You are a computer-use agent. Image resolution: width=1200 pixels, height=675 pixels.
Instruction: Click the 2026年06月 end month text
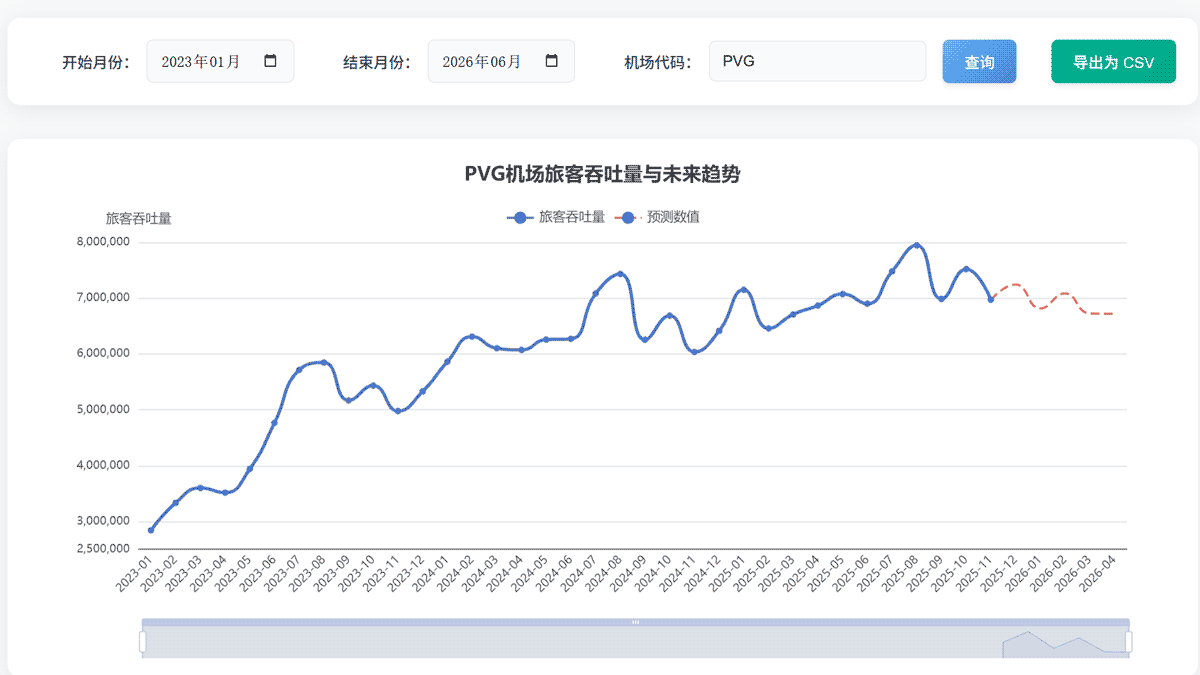482,61
